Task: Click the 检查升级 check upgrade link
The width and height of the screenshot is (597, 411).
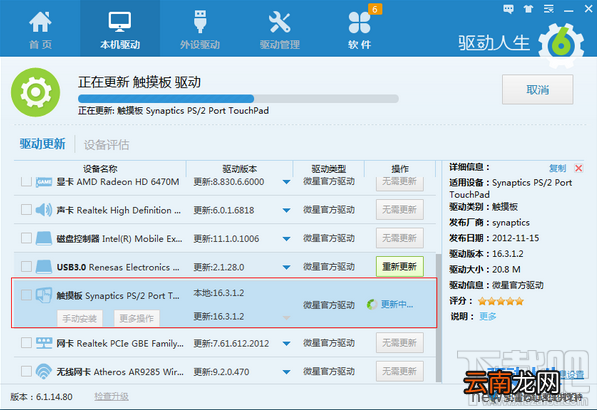Action: tap(111, 397)
